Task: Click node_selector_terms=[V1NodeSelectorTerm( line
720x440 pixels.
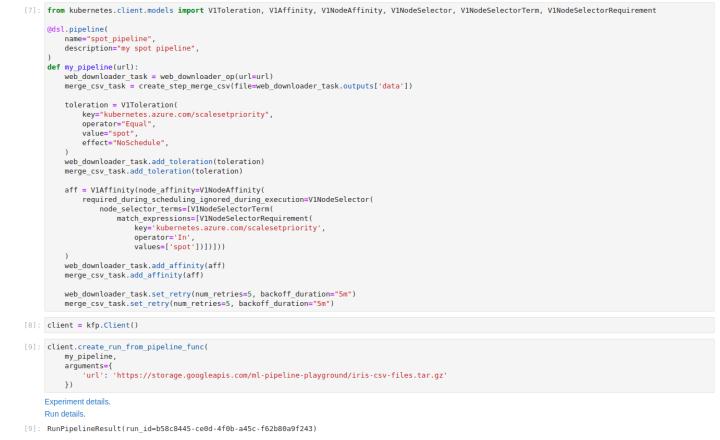Action: pos(186,209)
